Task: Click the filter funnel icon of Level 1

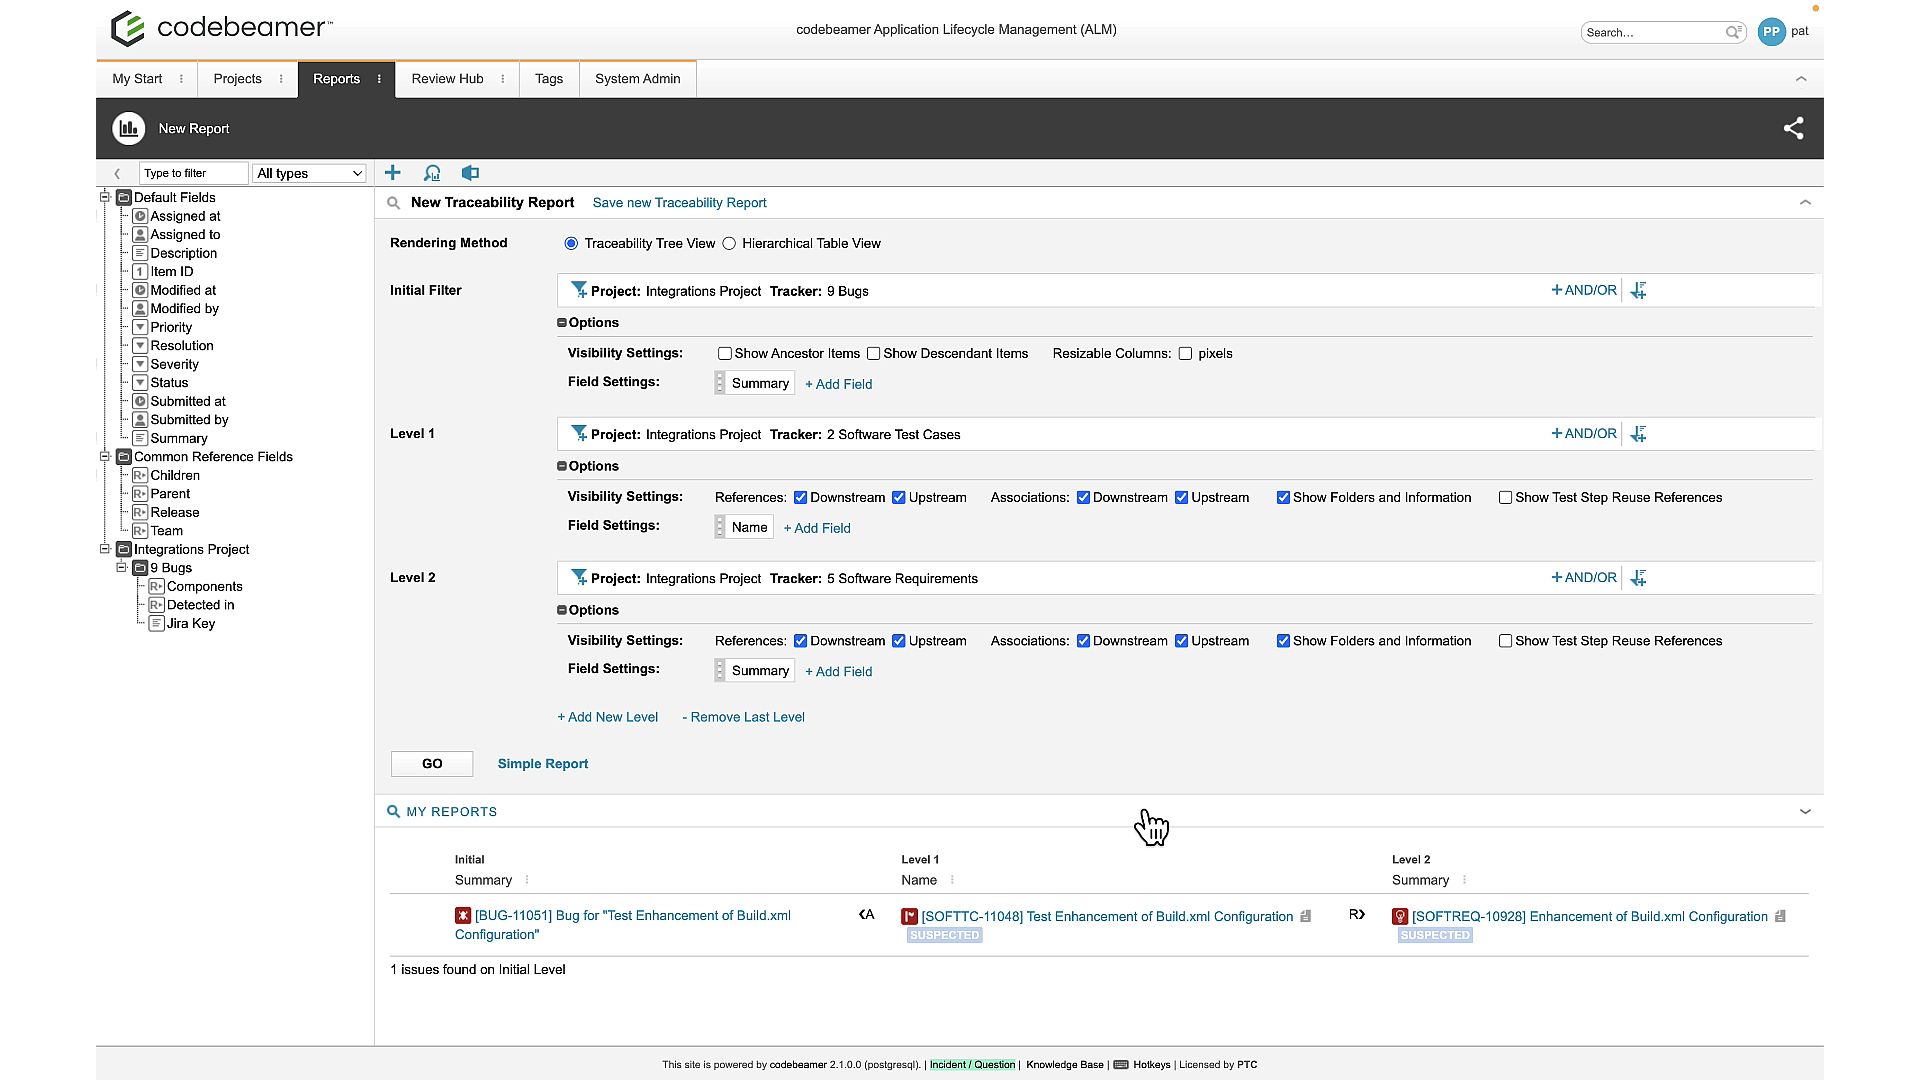Action: pos(579,434)
